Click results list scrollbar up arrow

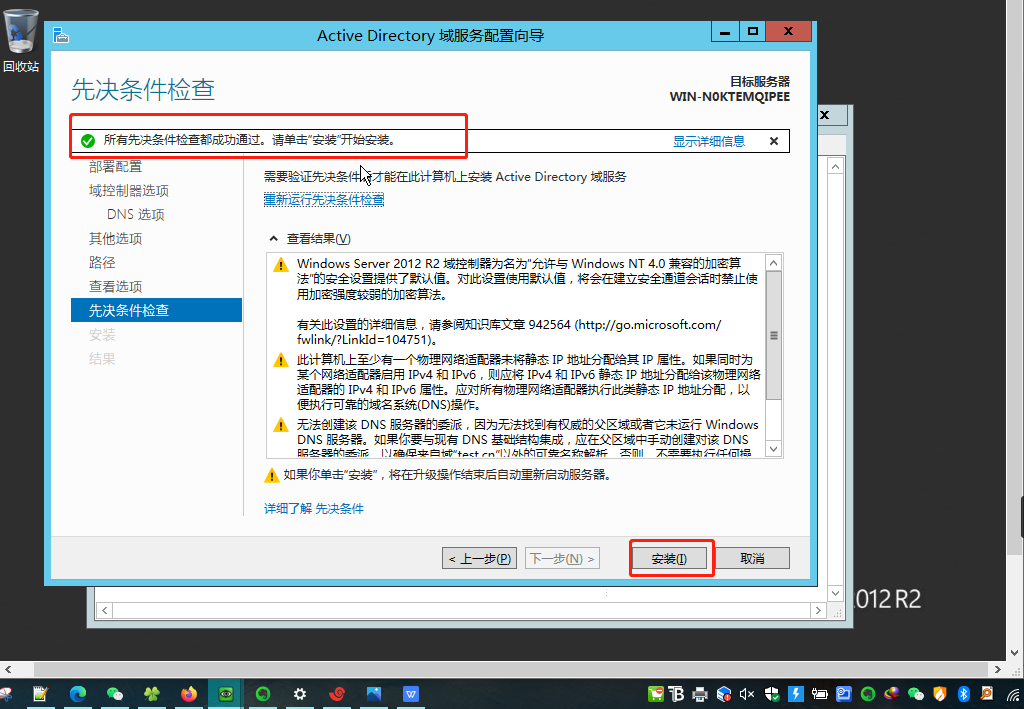pyautogui.click(x=774, y=262)
